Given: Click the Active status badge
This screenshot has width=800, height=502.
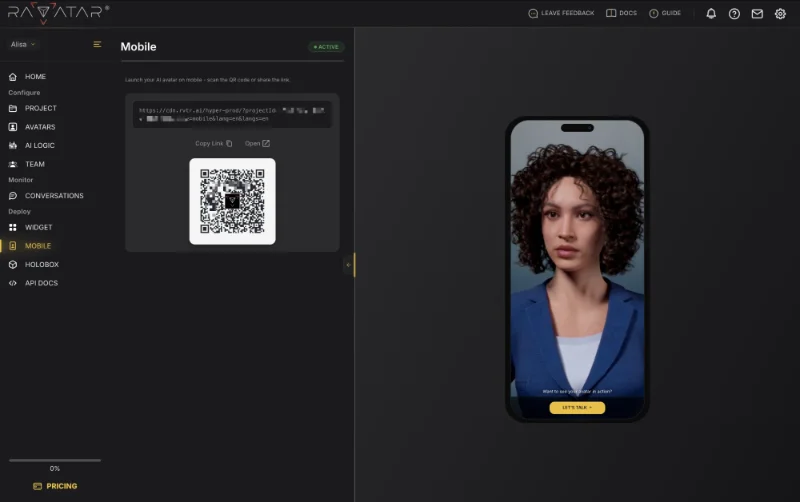Looking at the screenshot, I should click(326, 47).
